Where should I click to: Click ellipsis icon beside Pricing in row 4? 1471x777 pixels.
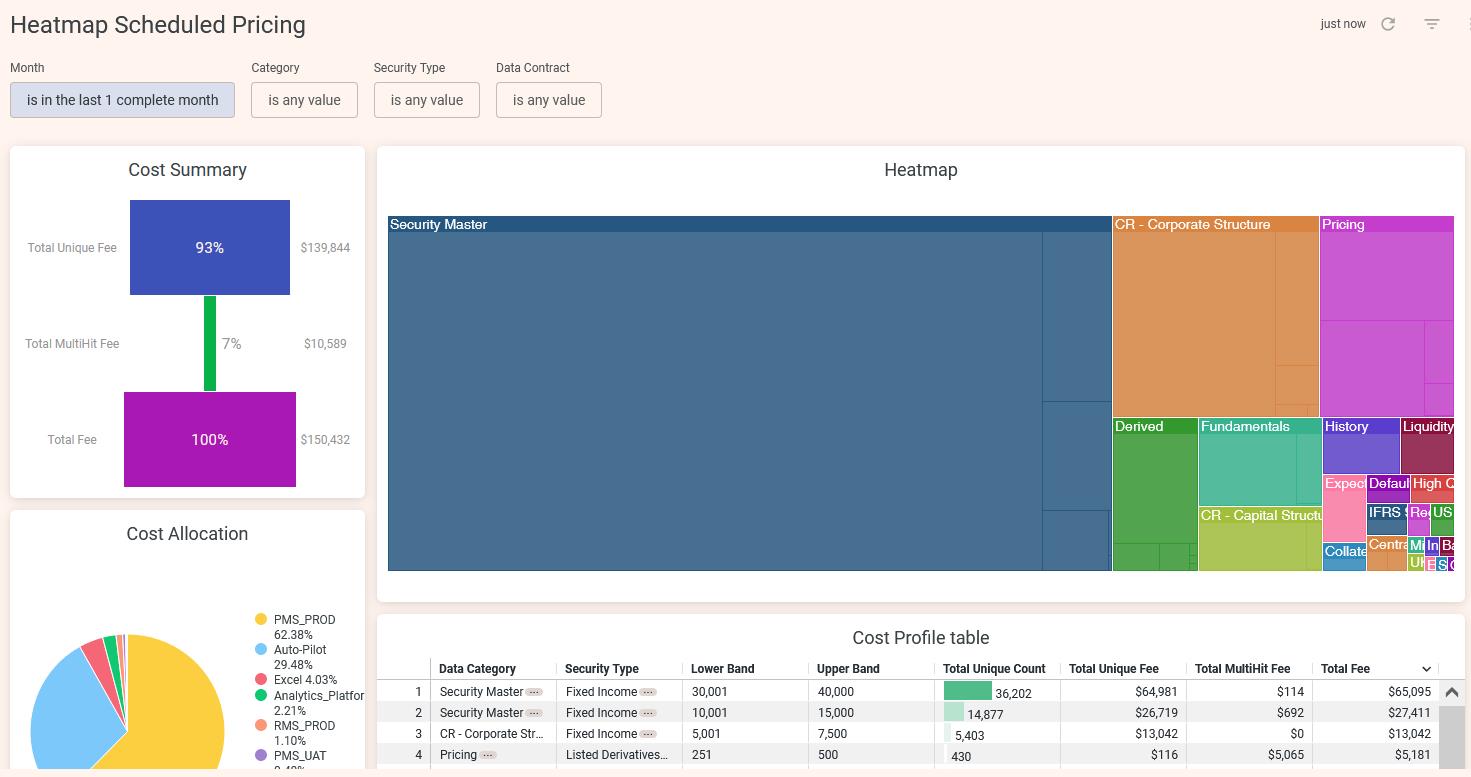(488, 755)
